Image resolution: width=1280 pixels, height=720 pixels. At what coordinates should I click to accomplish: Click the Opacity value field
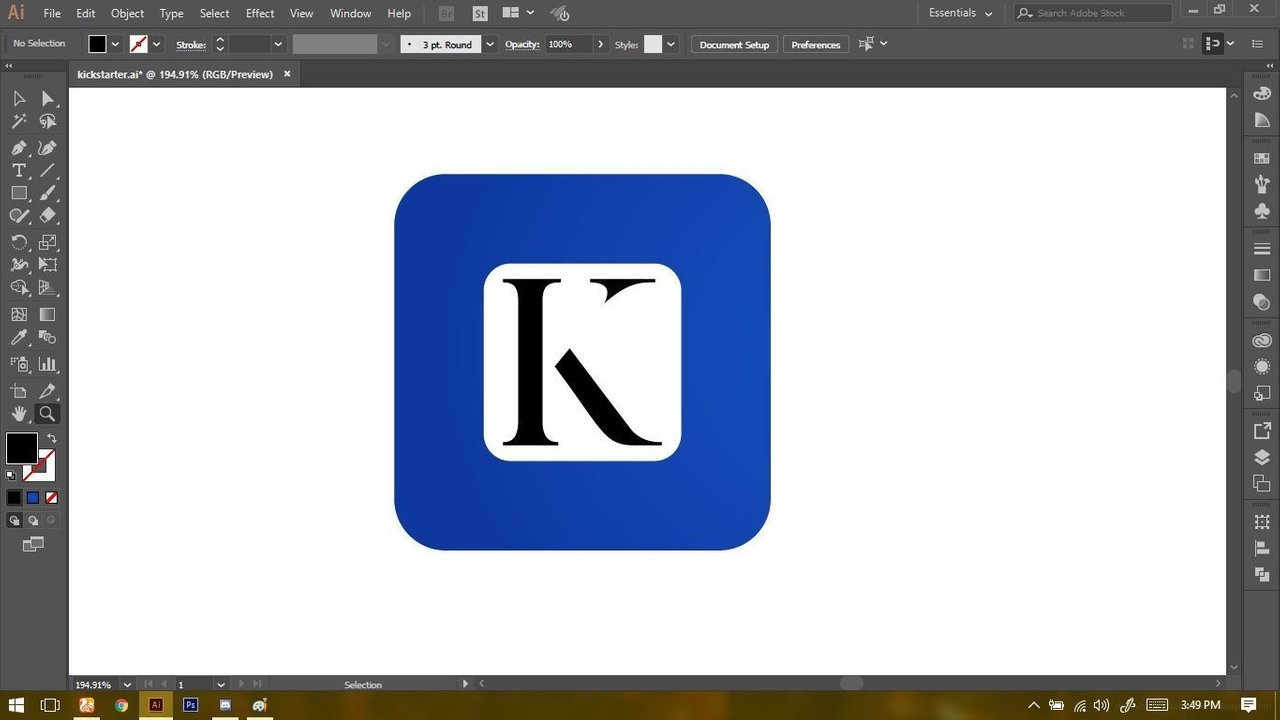tap(568, 44)
